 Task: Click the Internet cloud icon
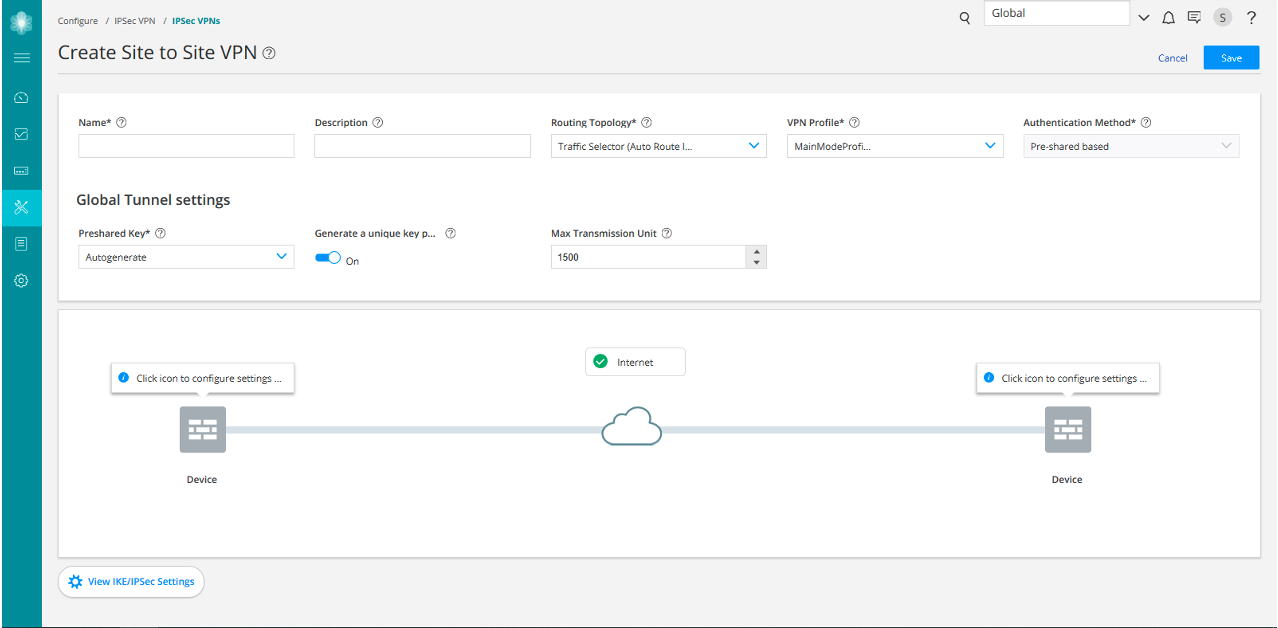pos(632,427)
